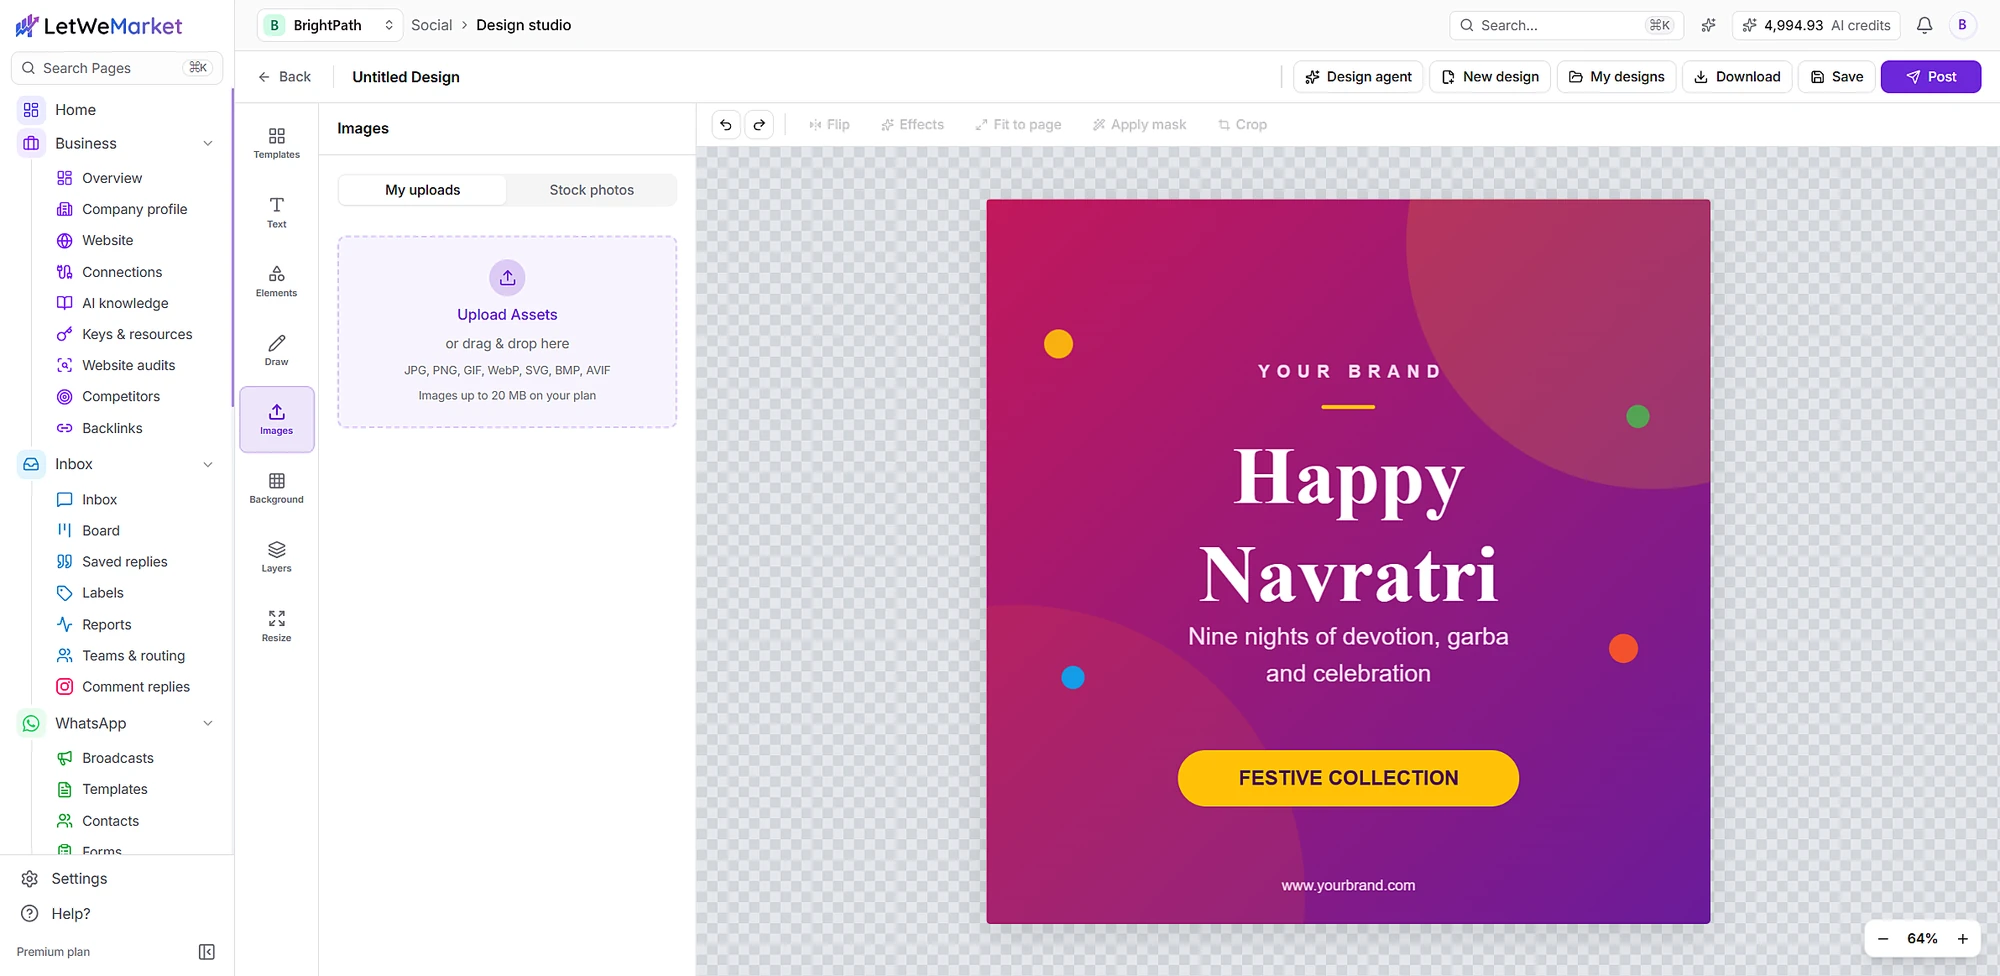Open the Elements tool panel
The width and height of the screenshot is (2000, 976).
click(x=277, y=281)
